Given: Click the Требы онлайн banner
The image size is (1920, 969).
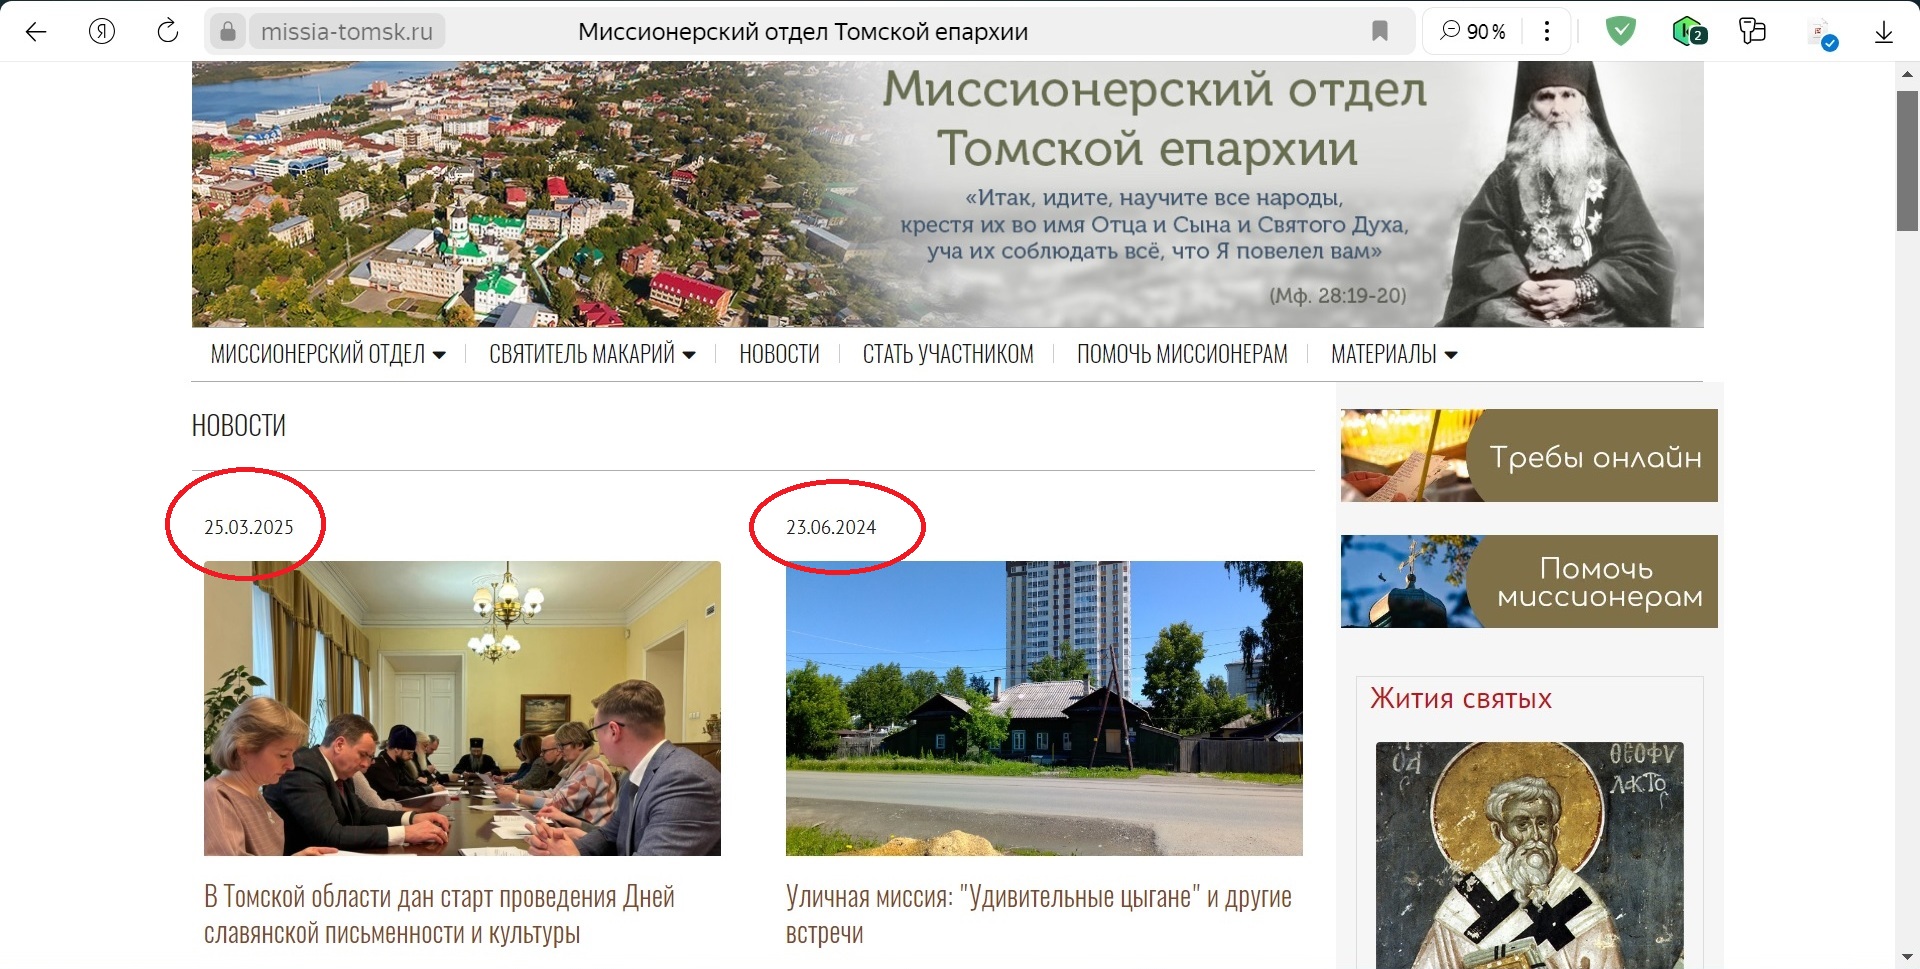Looking at the screenshot, I should (x=1529, y=456).
